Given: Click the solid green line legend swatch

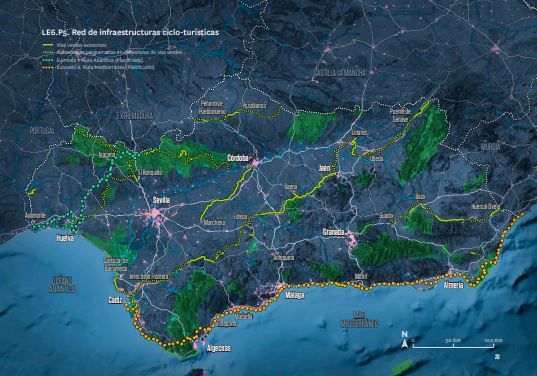Looking at the screenshot, I should (47, 45).
